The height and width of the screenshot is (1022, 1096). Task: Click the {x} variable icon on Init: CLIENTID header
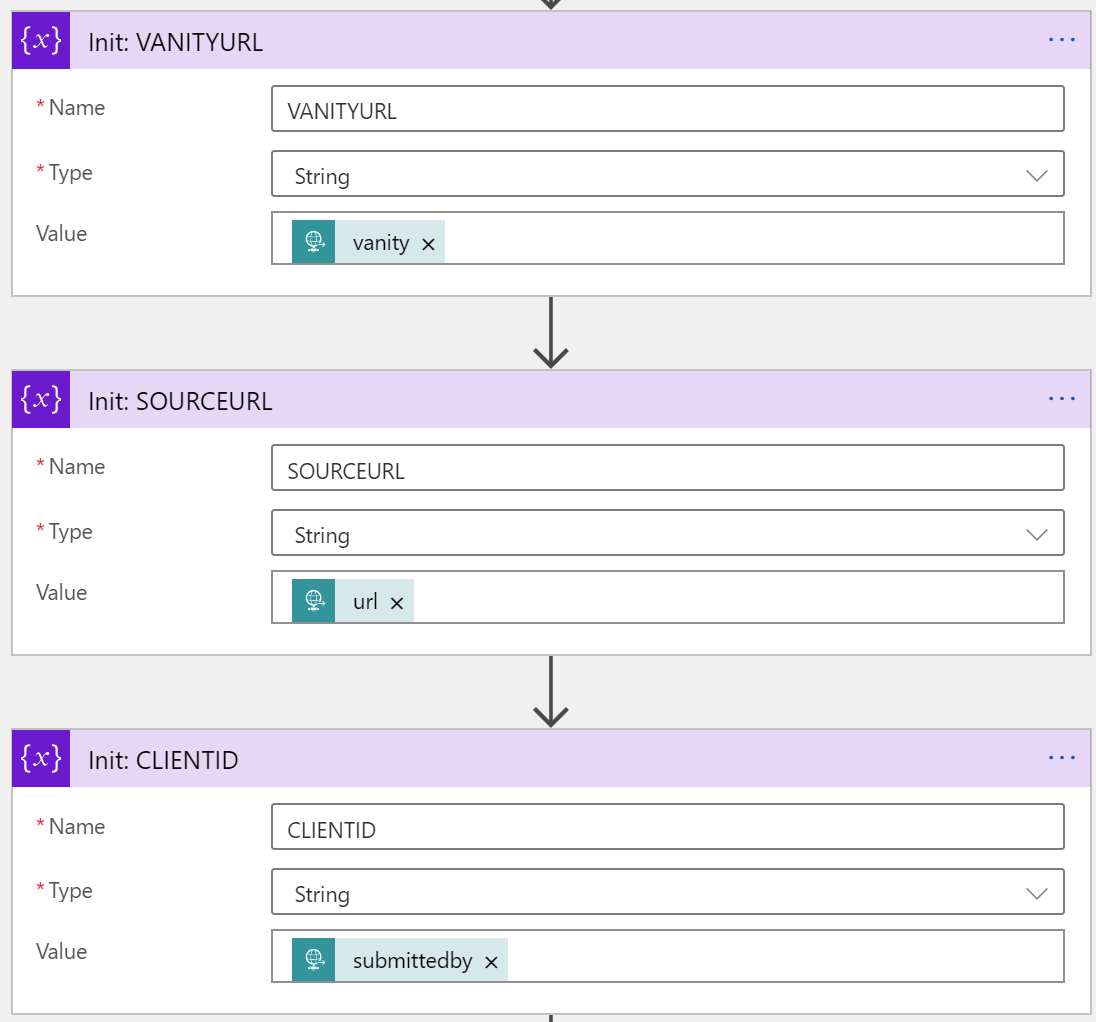[40, 758]
